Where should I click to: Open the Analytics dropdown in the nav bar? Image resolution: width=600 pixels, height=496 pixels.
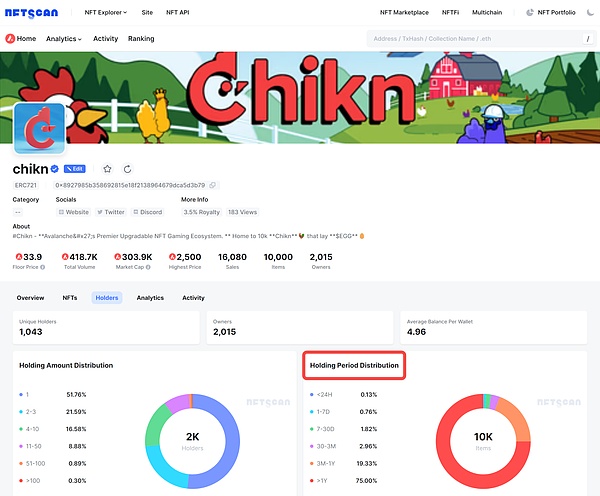coord(64,38)
